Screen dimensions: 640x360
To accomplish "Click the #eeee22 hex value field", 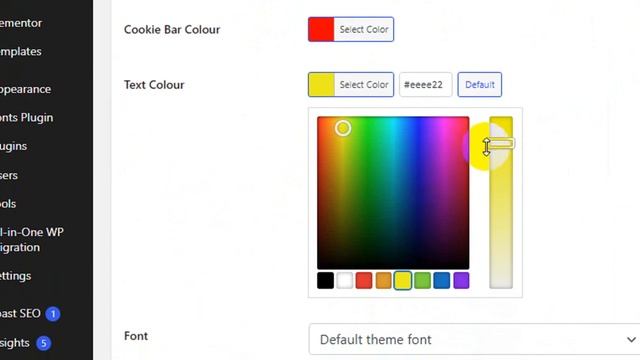I will click(425, 84).
